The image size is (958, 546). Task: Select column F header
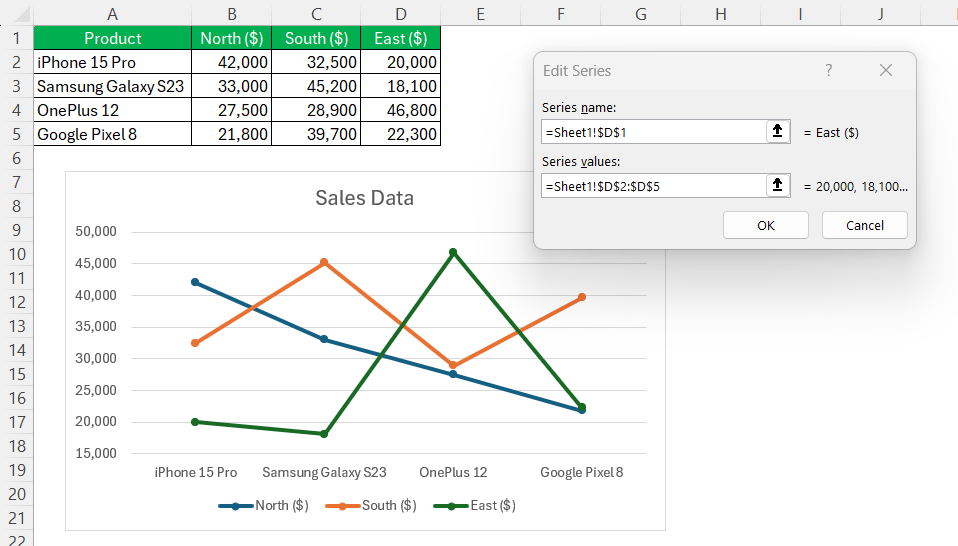(x=560, y=13)
